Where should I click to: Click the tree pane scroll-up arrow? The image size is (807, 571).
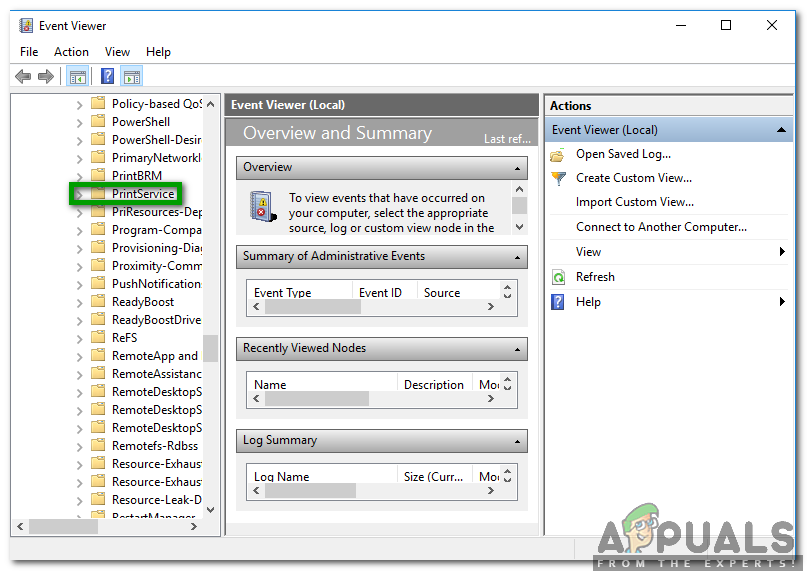[x=210, y=104]
